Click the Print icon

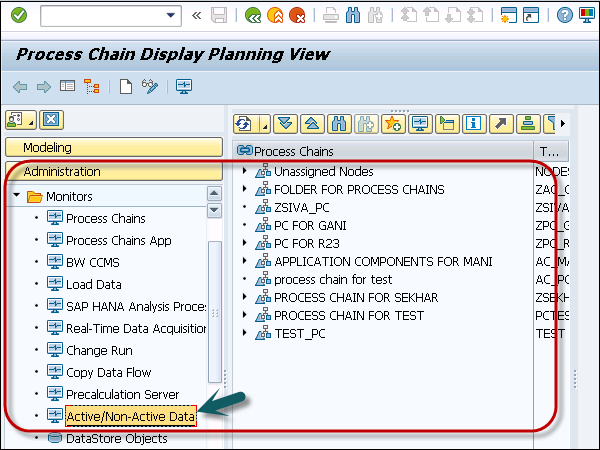331,16
